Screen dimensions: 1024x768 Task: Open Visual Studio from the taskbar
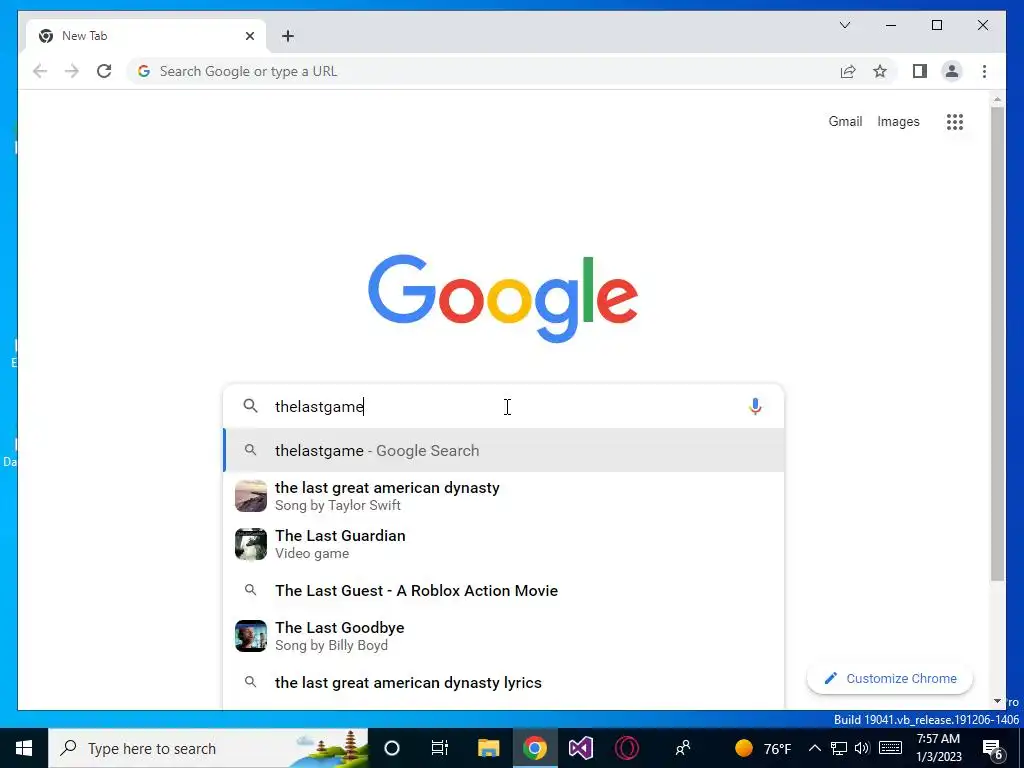point(581,748)
